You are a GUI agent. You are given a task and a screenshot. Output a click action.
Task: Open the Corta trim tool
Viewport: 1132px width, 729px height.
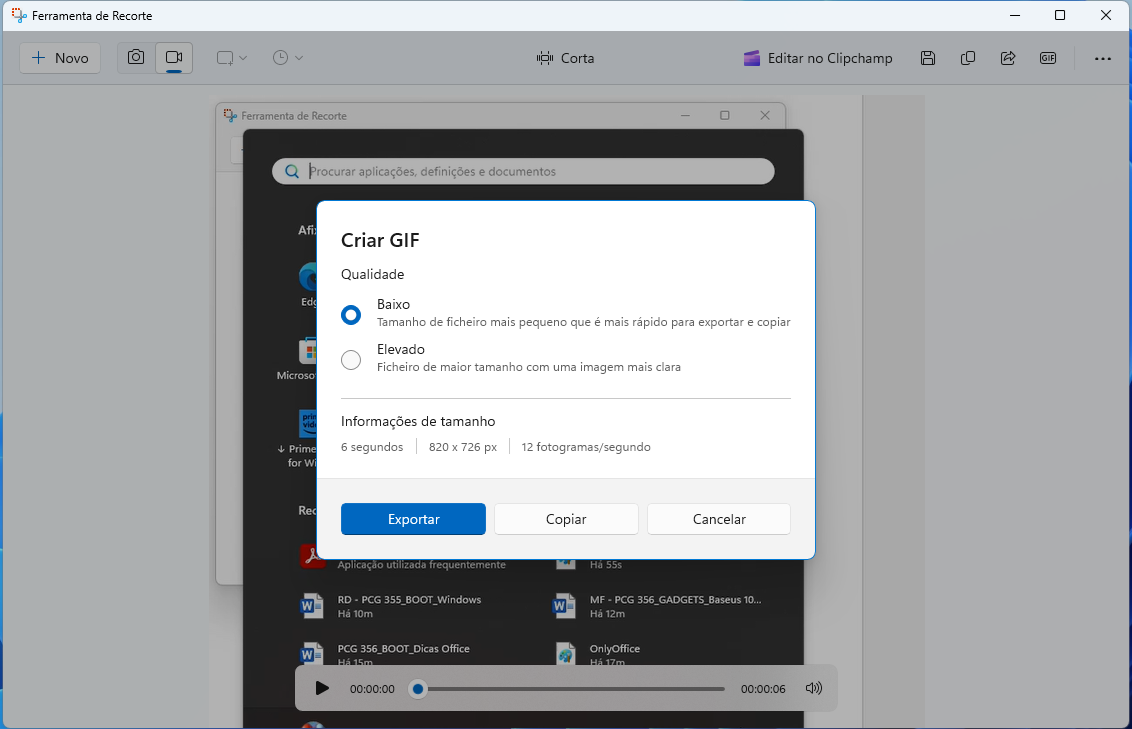(565, 57)
